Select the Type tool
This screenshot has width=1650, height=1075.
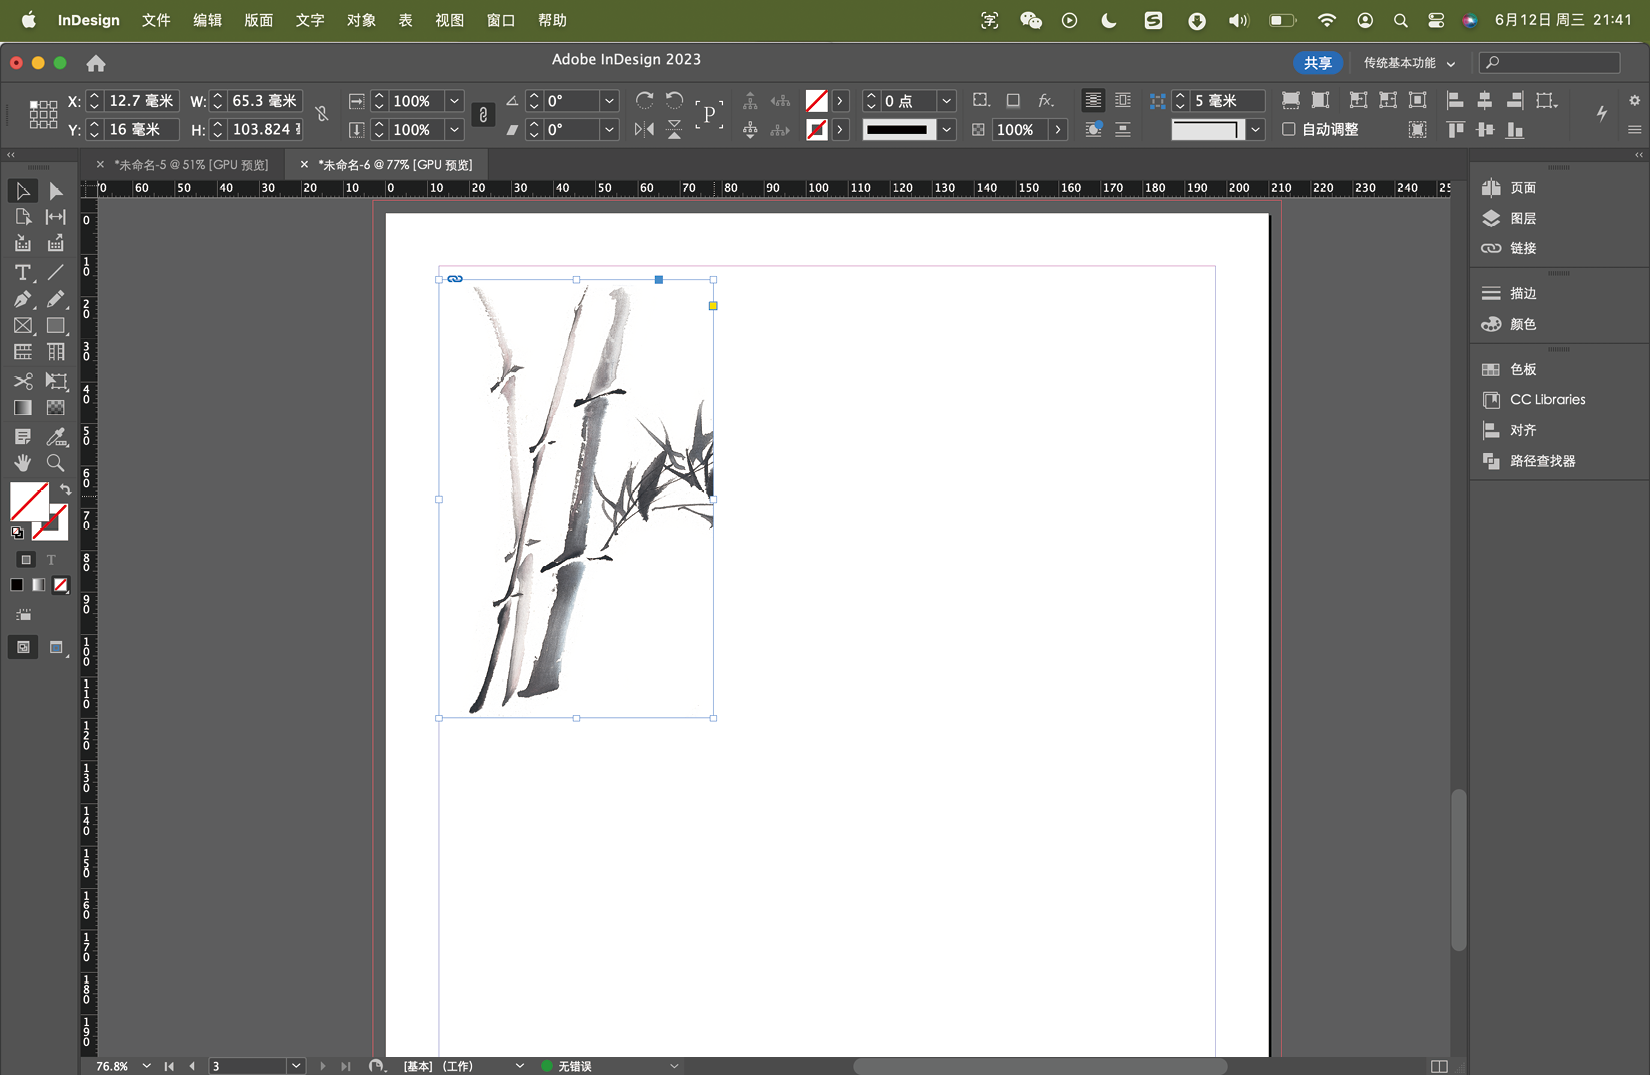(x=22, y=273)
